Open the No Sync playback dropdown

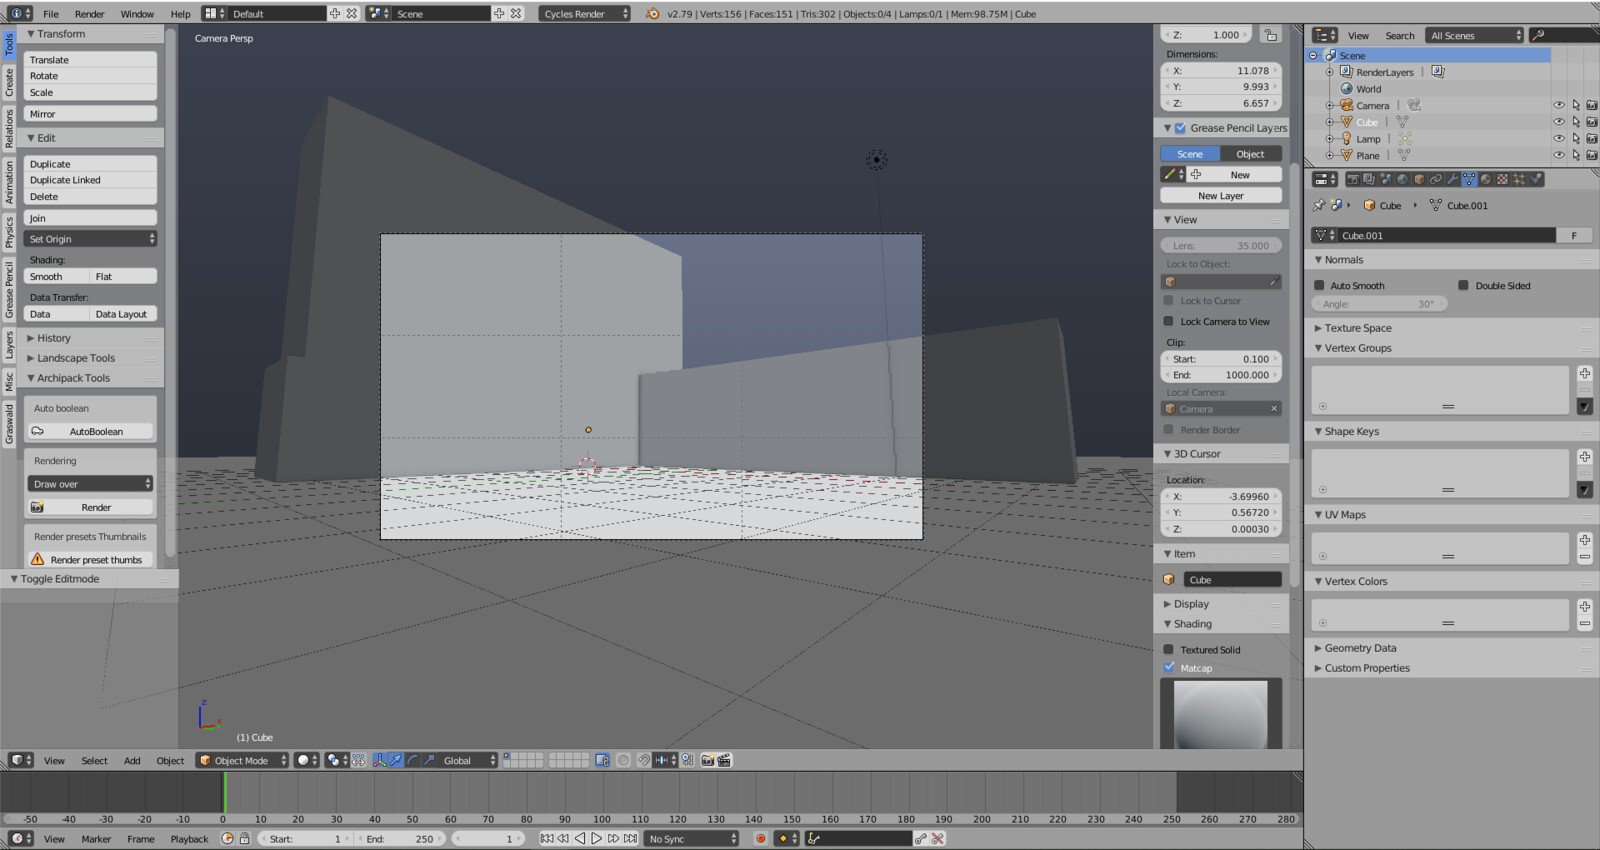click(691, 838)
